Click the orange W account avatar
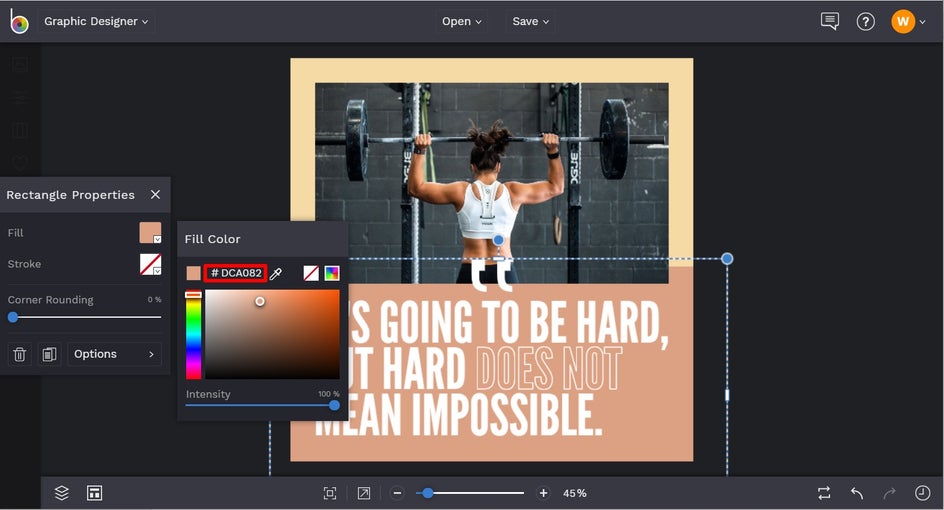Screen dimensions: 944x510 902,22
